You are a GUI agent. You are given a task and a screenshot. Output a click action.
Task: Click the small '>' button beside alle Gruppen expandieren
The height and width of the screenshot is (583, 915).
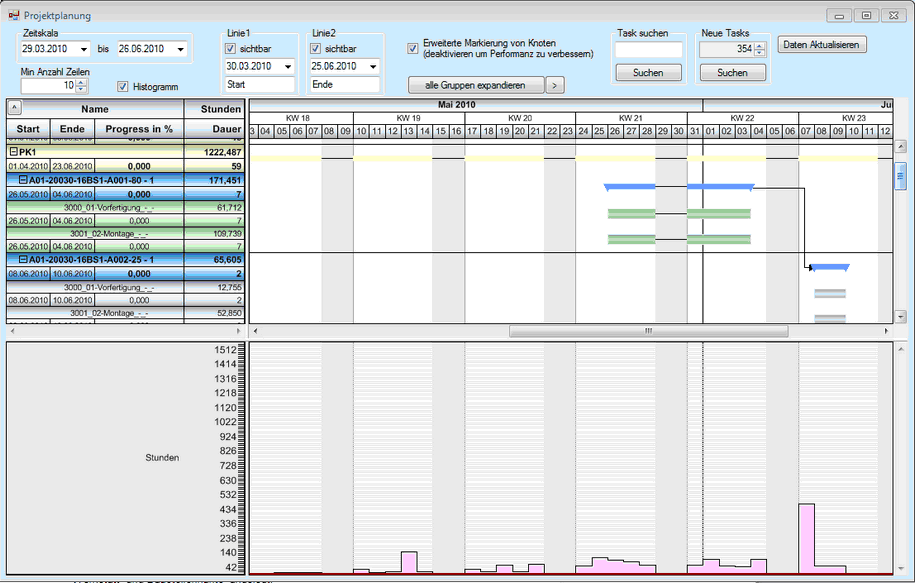point(556,85)
